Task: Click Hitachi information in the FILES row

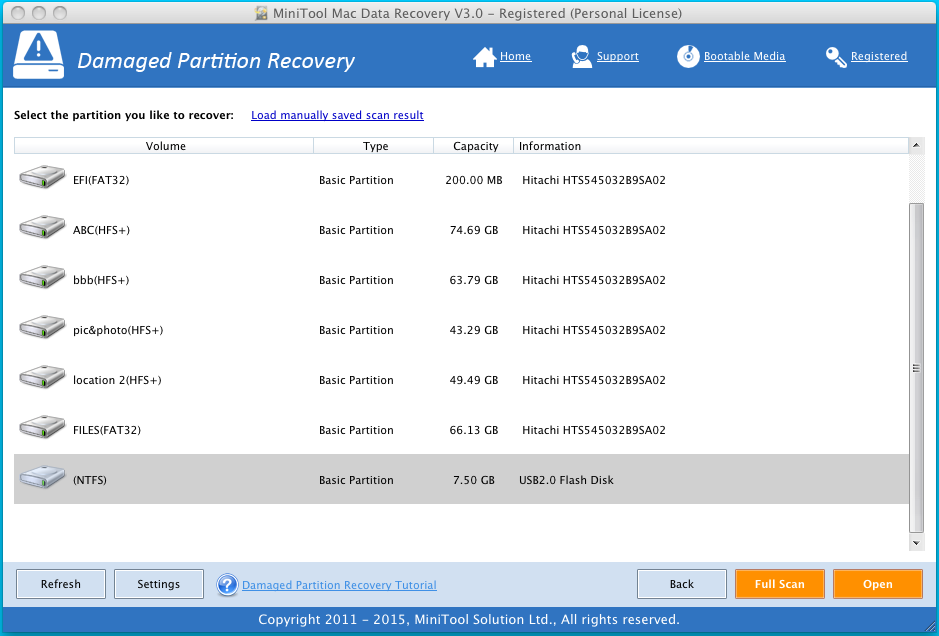Action: (593, 430)
